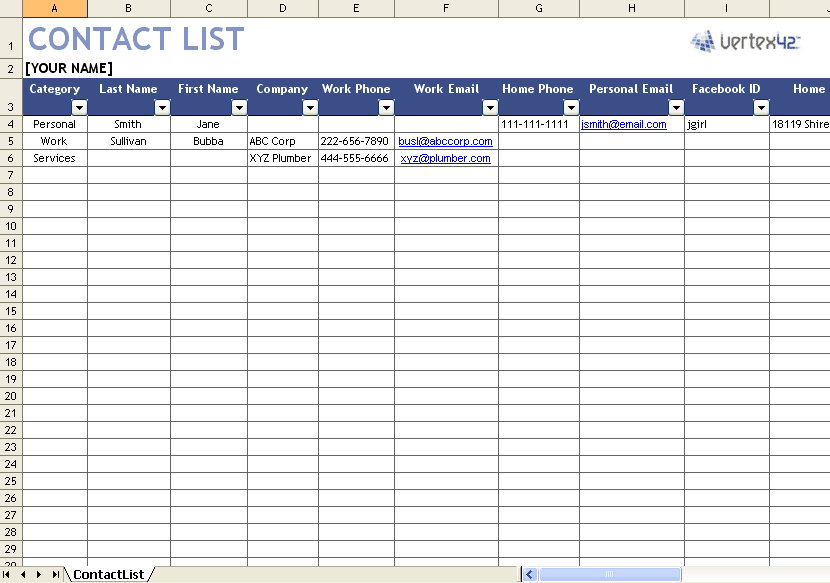
Task: Click the previous-sheet navigation arrow
Action: (x=24, y=574)
